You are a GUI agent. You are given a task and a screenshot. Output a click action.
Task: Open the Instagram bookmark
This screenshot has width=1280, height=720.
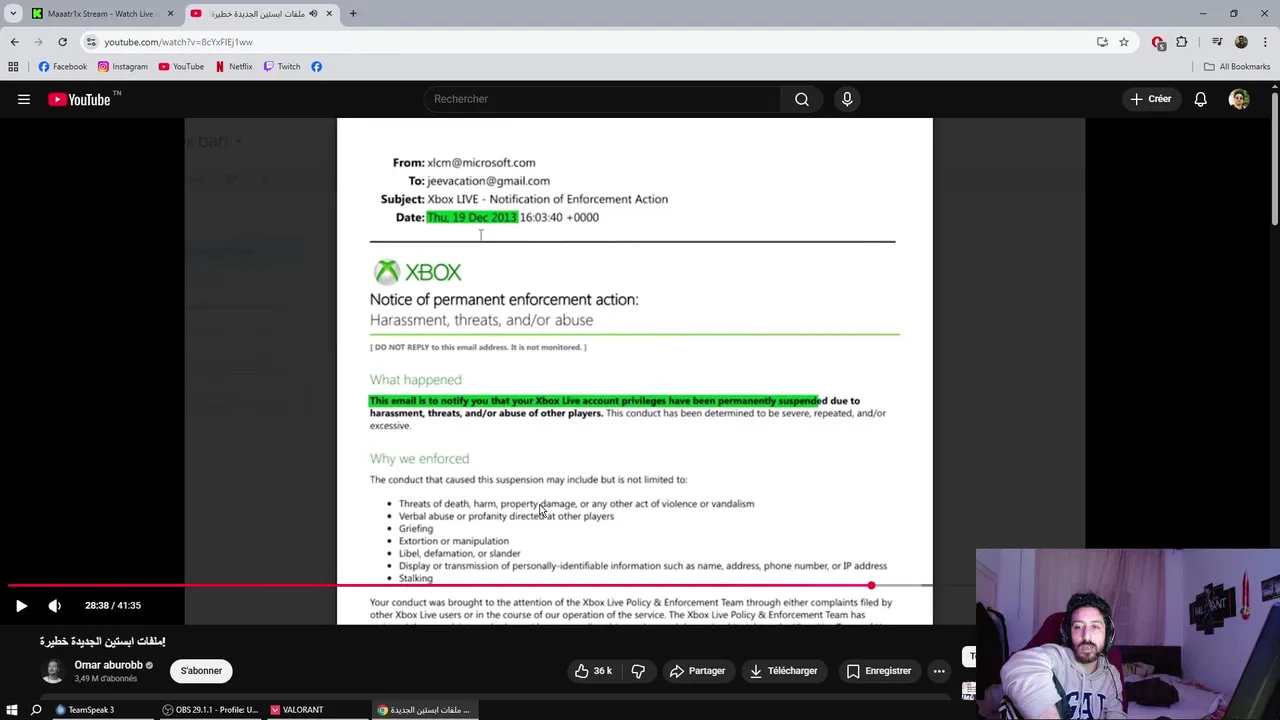point(123,67)
